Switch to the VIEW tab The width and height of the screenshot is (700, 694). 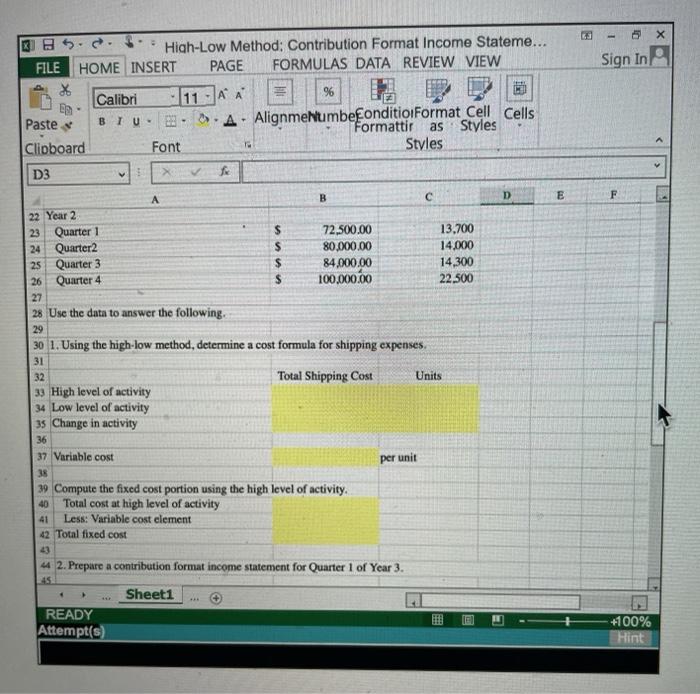(x=483, y=61)
